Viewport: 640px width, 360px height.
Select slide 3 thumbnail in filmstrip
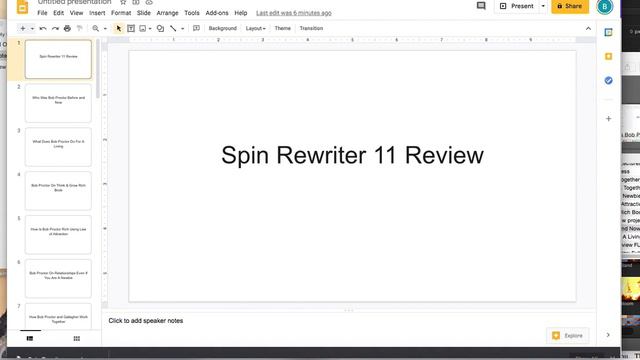point(58,147)
